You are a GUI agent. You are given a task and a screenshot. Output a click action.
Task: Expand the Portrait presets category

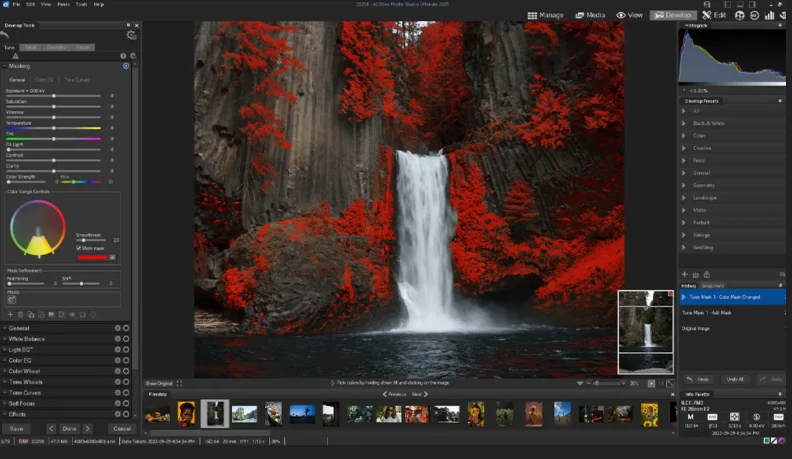point(684,223)
